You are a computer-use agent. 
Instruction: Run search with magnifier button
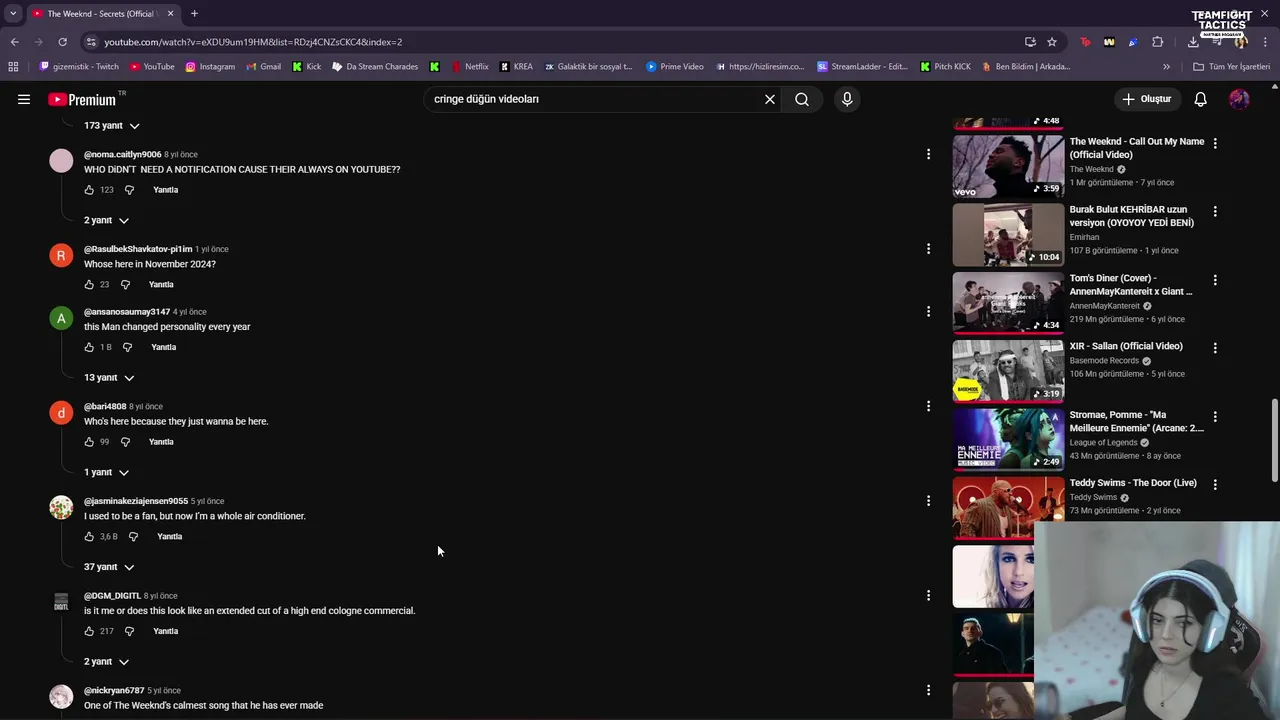point(802,99)
